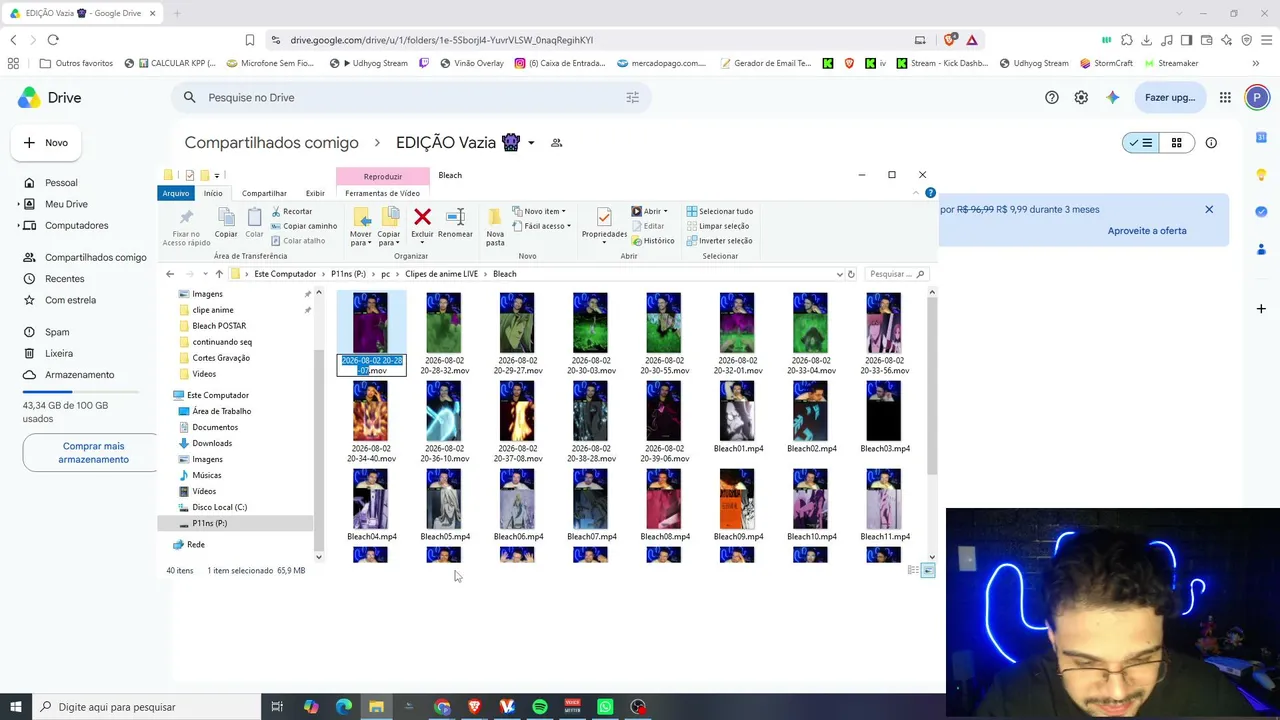The height and width of the screenshot is (720, 1280).
Task: Select Disco Local (C:) in navigation pane
Action: [x=219, y=507]
